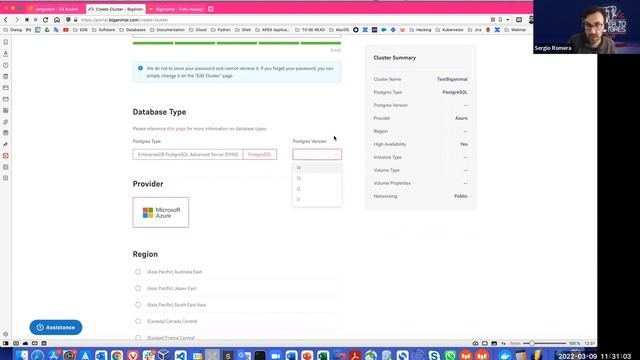Click the red circular sidebar icon
640x360 pixels.
(x=6, y=156)
